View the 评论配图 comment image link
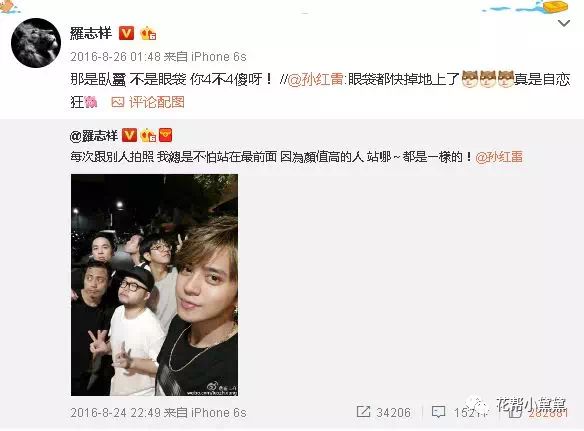 coord(156,102)
